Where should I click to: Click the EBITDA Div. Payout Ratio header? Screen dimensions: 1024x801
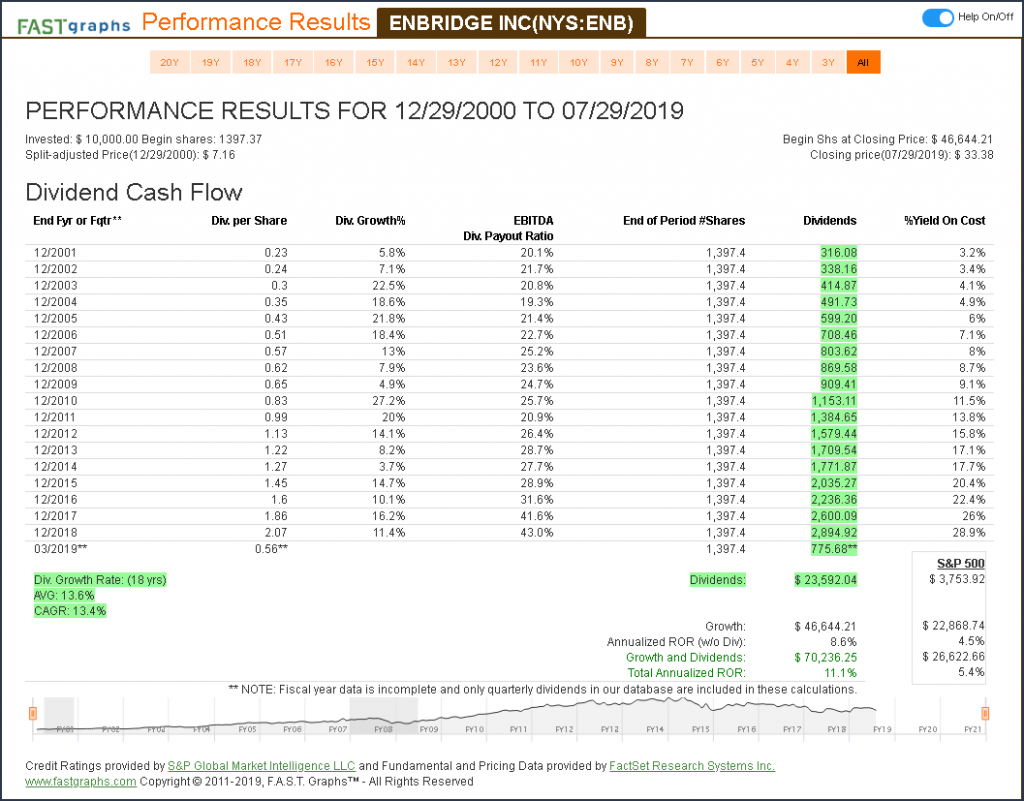coord(508,228)
